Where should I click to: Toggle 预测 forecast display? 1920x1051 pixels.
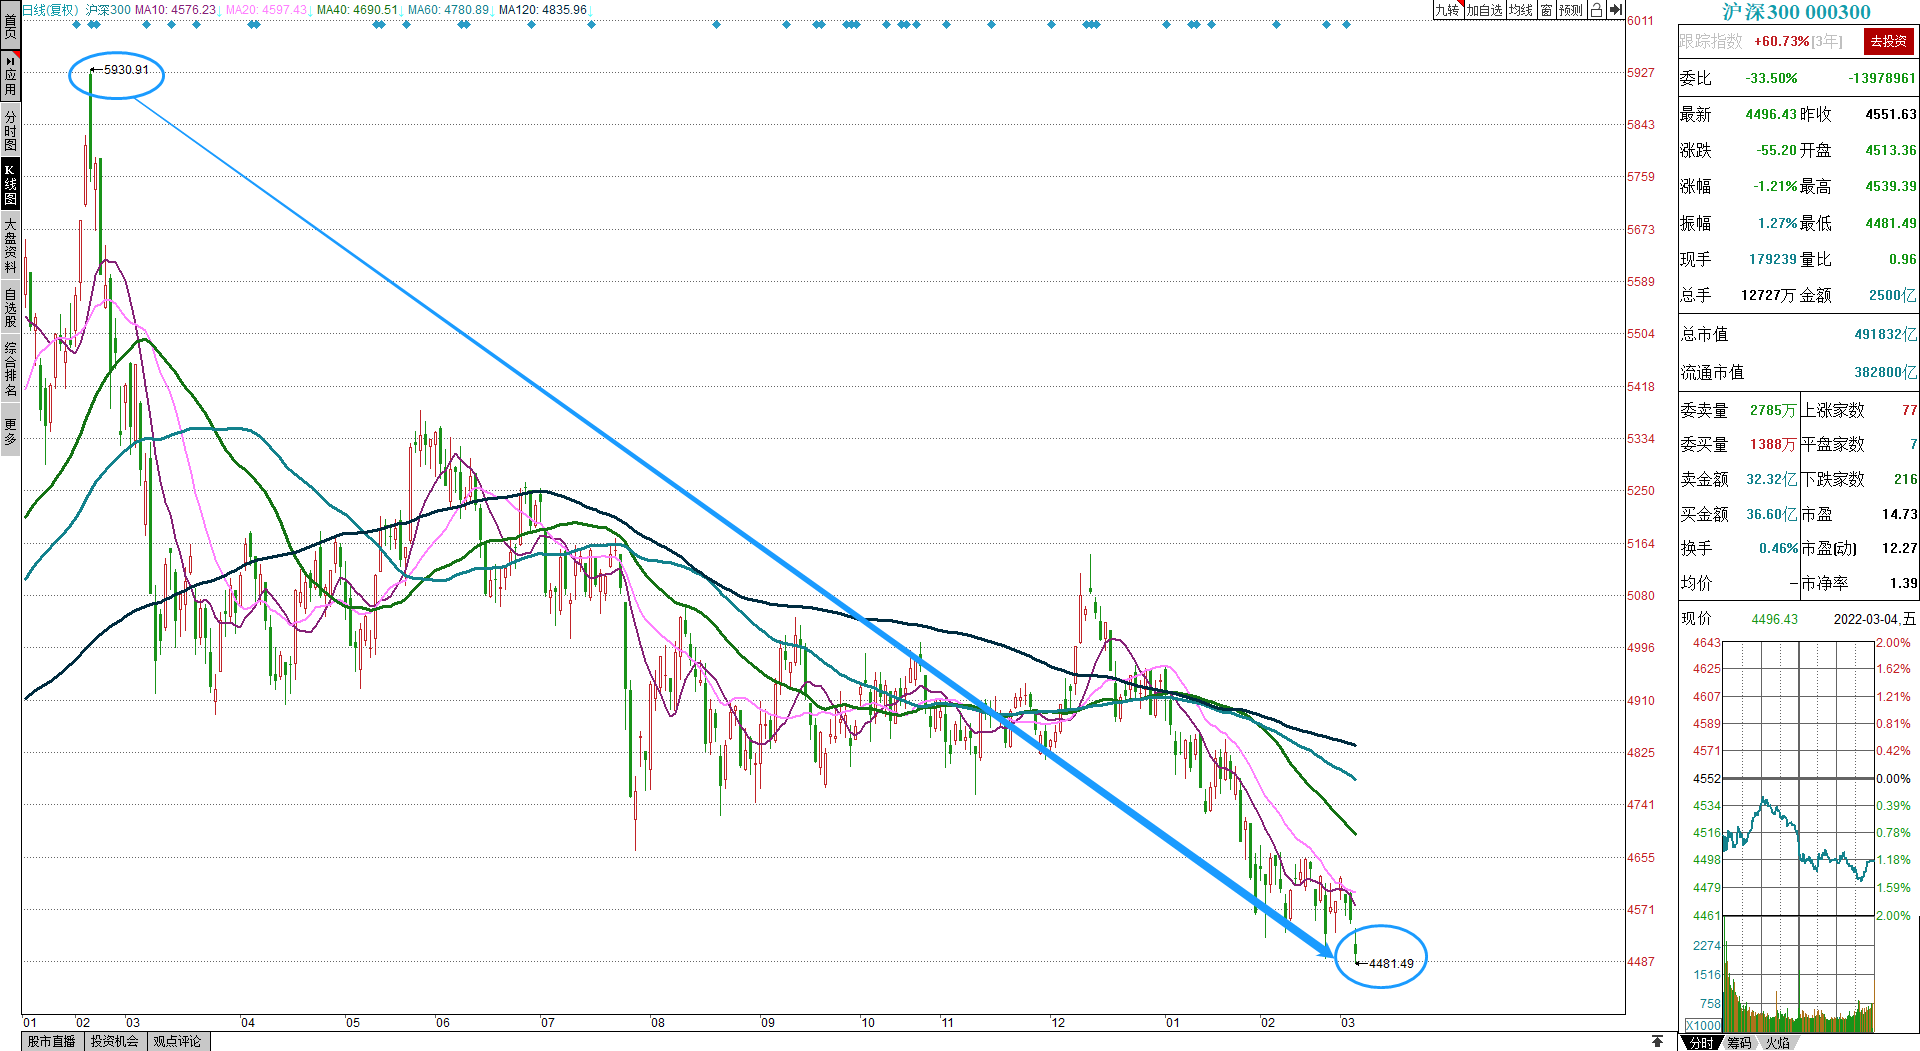click(1571, 10)
